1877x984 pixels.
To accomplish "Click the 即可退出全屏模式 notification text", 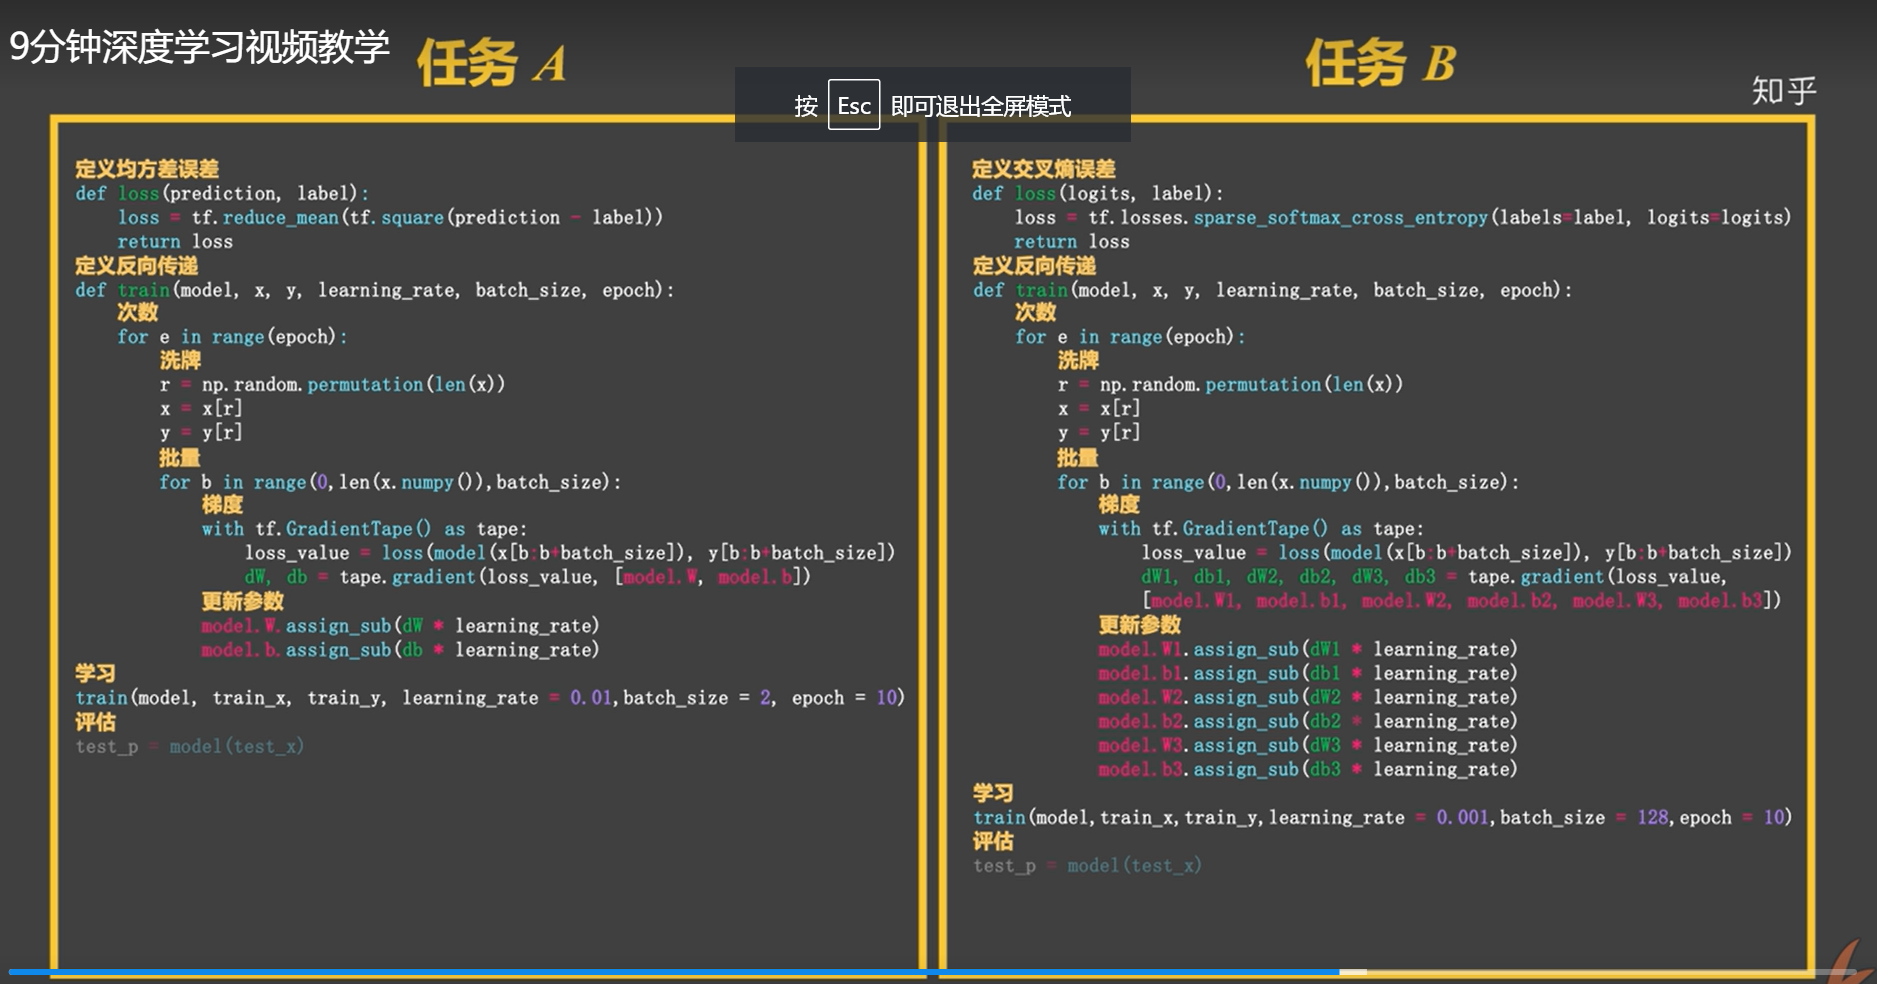I will [x=980, y=106].
